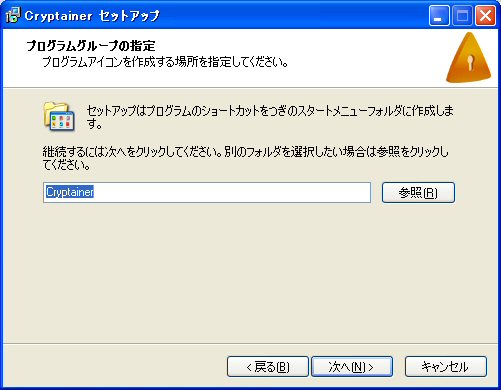Click the text starting セットアップはプログラムのショートカット

click(x=270, y=117)
